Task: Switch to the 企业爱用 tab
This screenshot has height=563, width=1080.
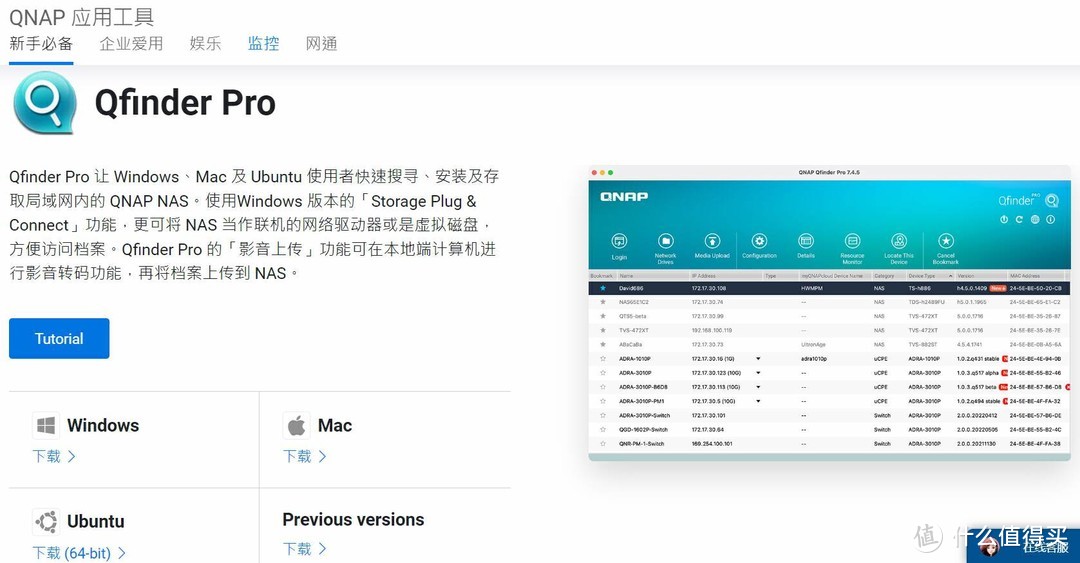Action: 132,43
